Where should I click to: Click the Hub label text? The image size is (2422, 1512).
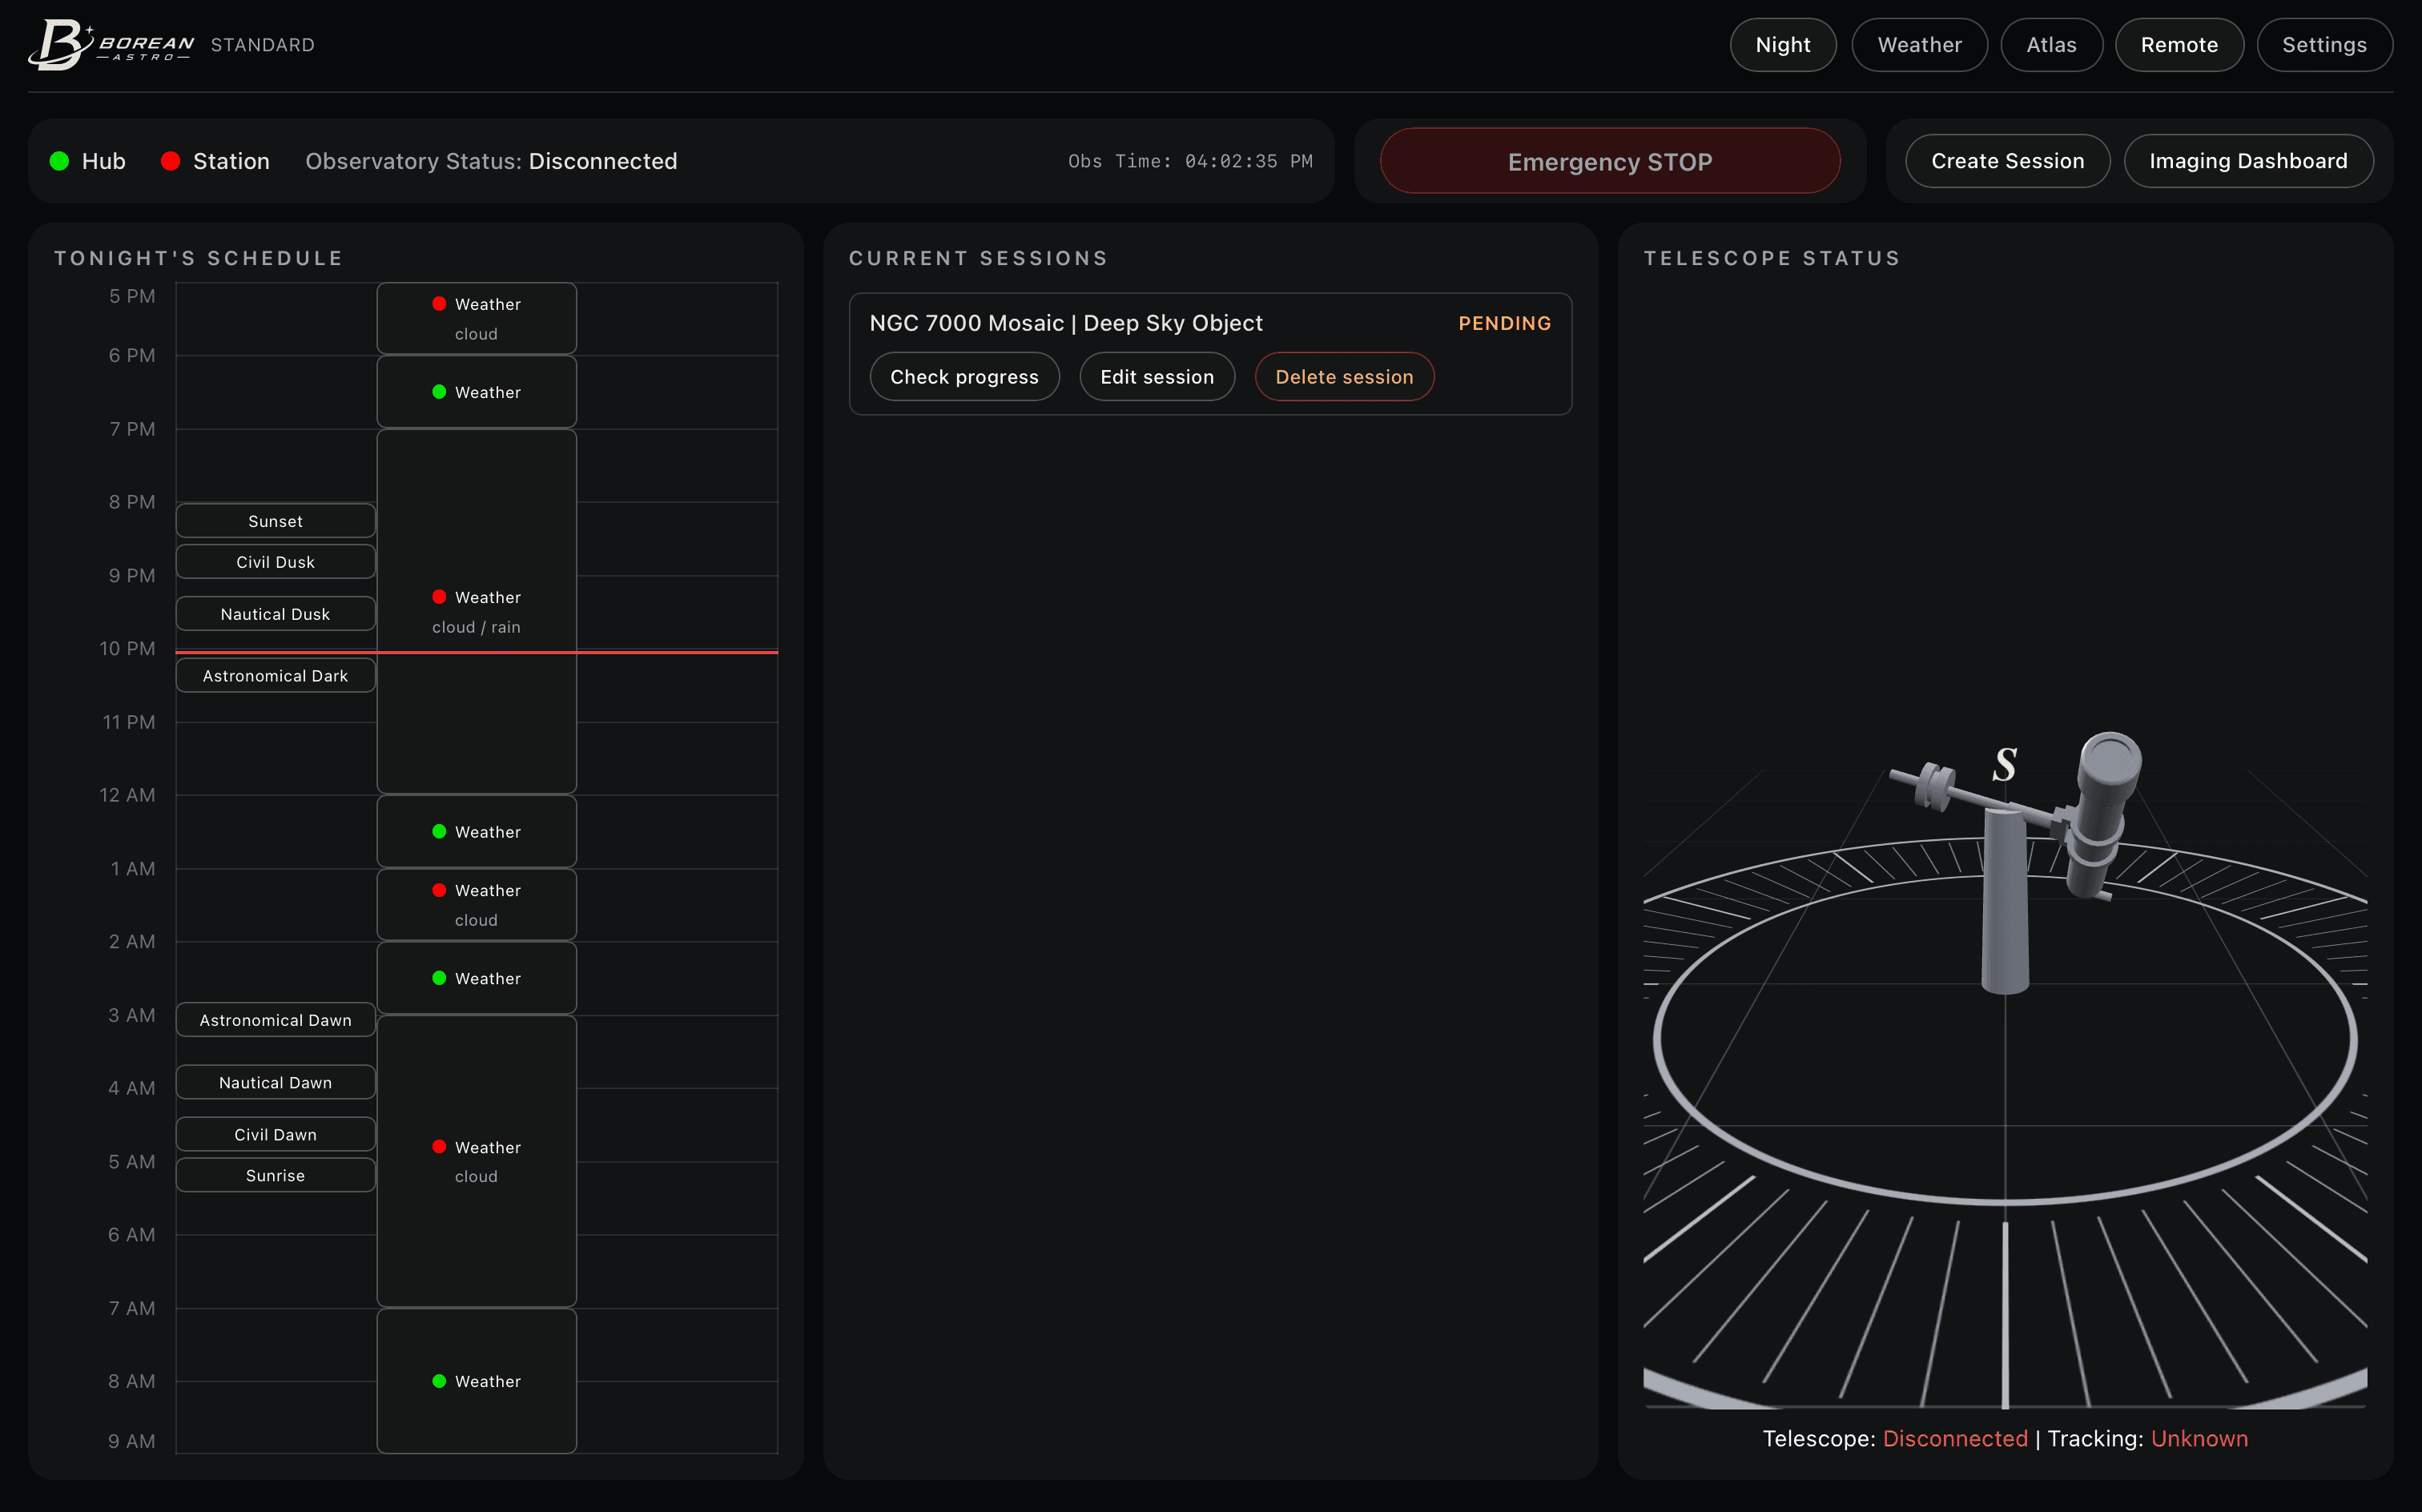[x=103, y=161]
